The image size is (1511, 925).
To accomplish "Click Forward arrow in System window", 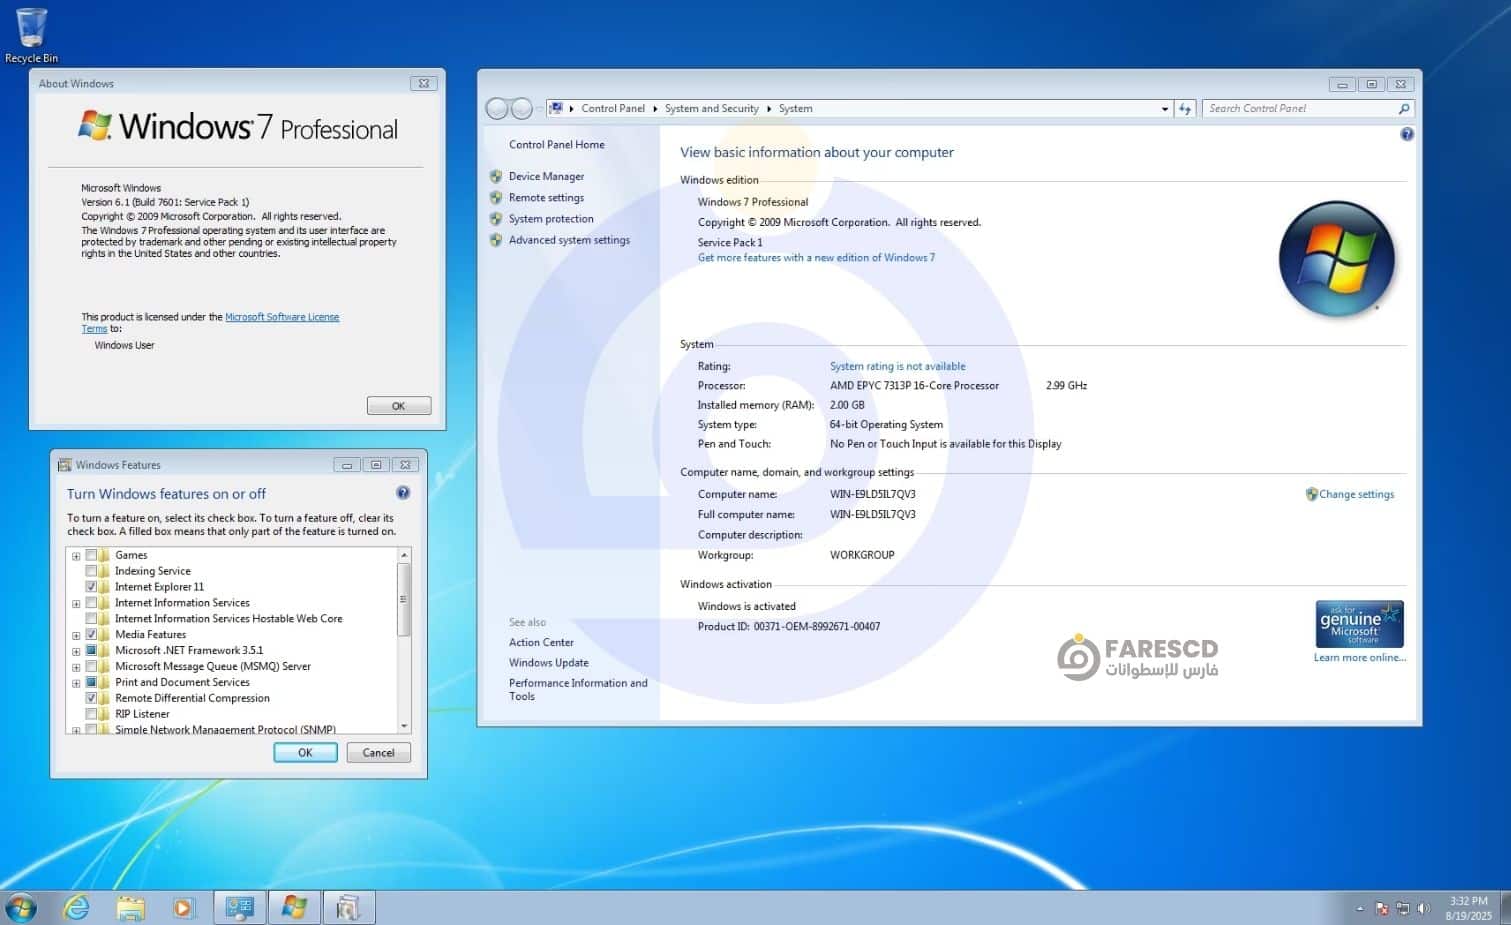I will tap(522, 108).
